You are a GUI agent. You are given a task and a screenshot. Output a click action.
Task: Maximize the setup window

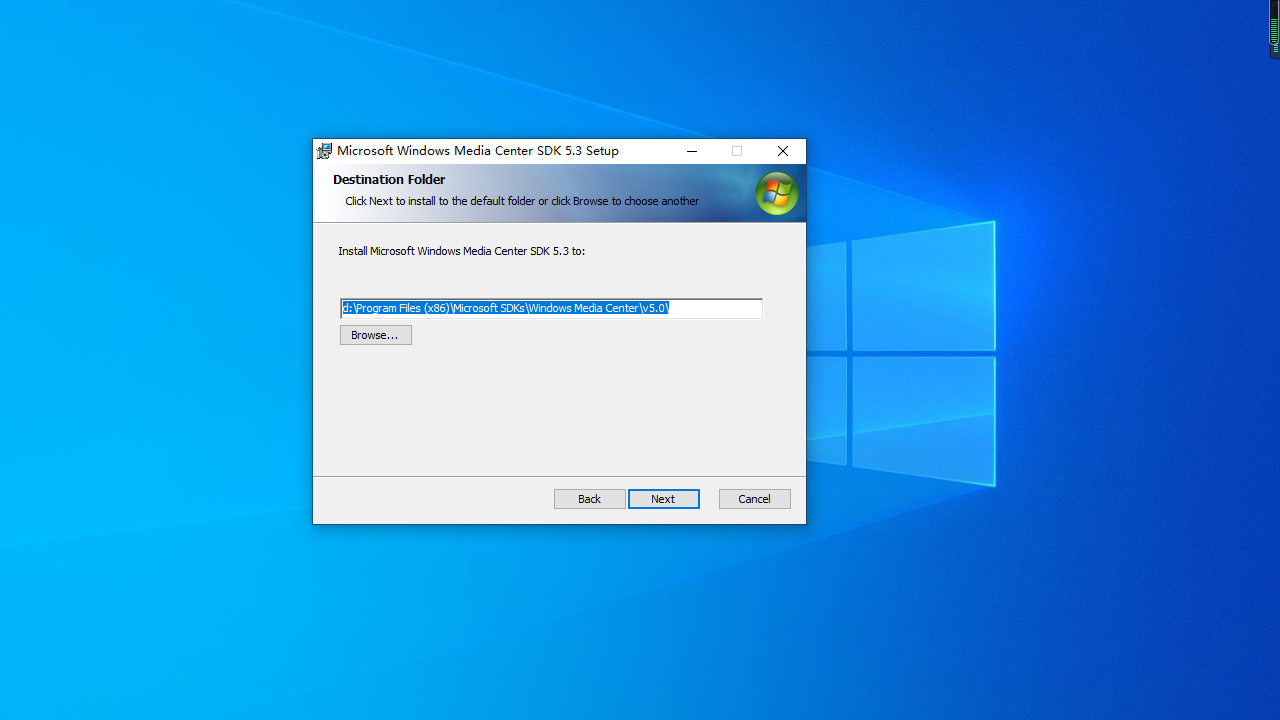pos(737,151)
